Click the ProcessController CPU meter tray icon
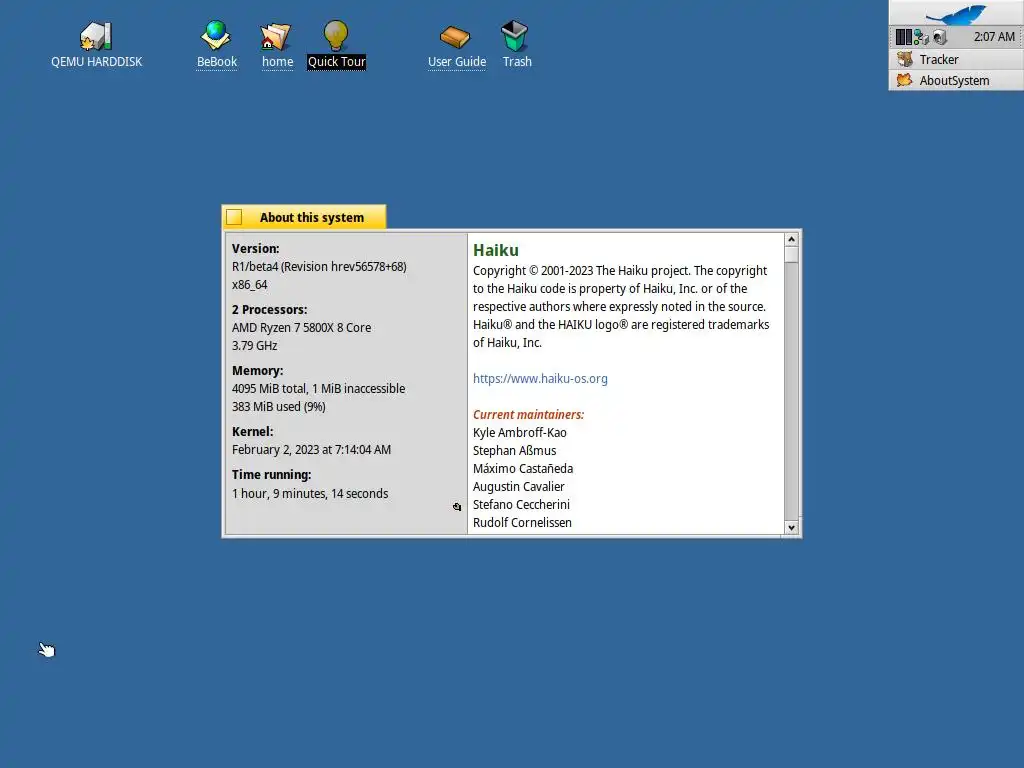The height and width of the screenshot is (768, 1024). [903, 37]
